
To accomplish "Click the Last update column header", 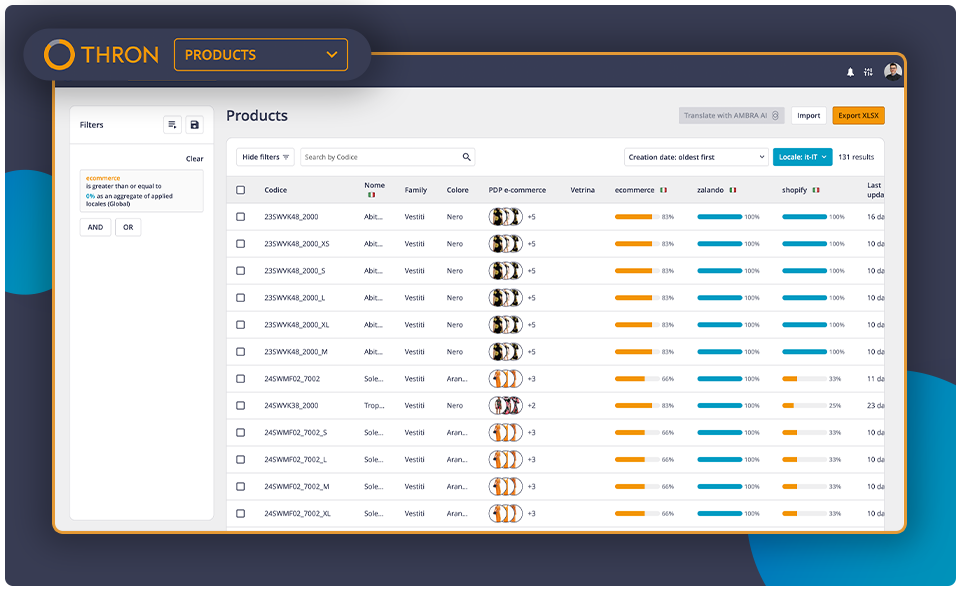I will pyautogui.click(x=876, y=190).
